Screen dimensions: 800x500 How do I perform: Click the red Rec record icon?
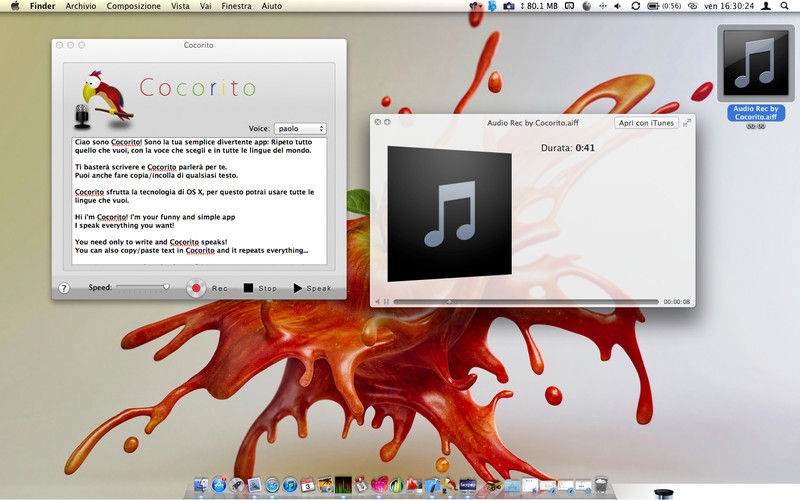pos(195,288)
